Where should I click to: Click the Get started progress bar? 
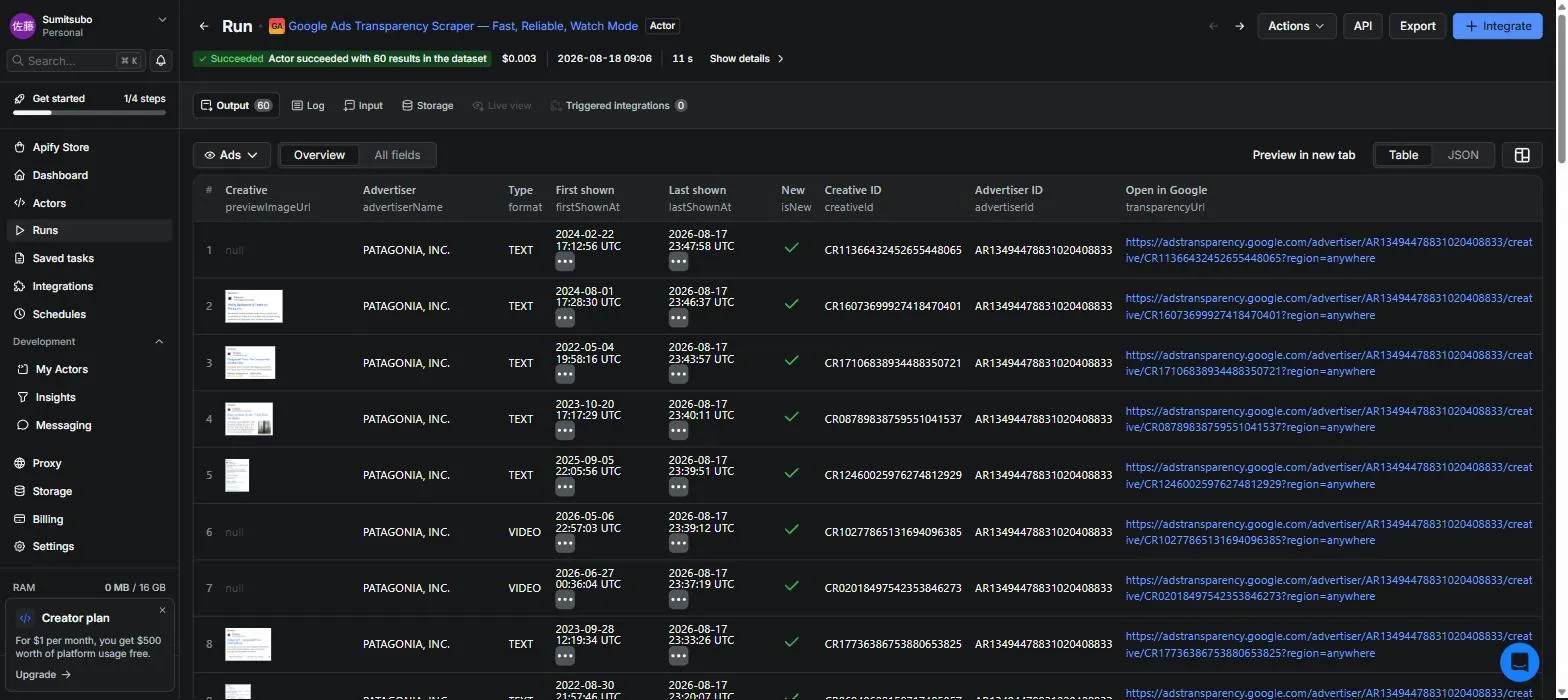89,113
